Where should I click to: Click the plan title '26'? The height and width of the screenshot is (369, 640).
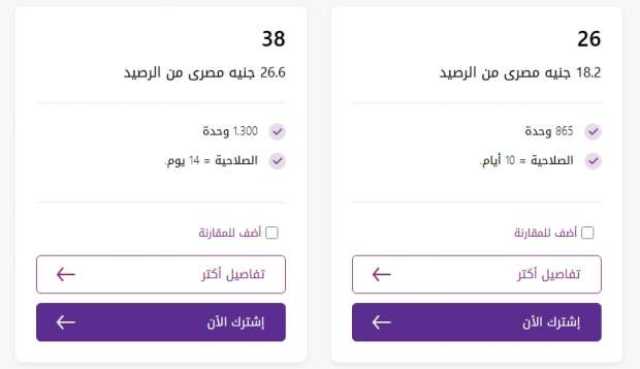(589, 39)
